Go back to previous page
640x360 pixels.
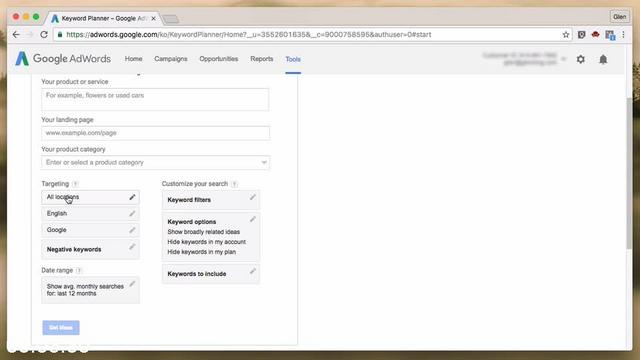16,35
